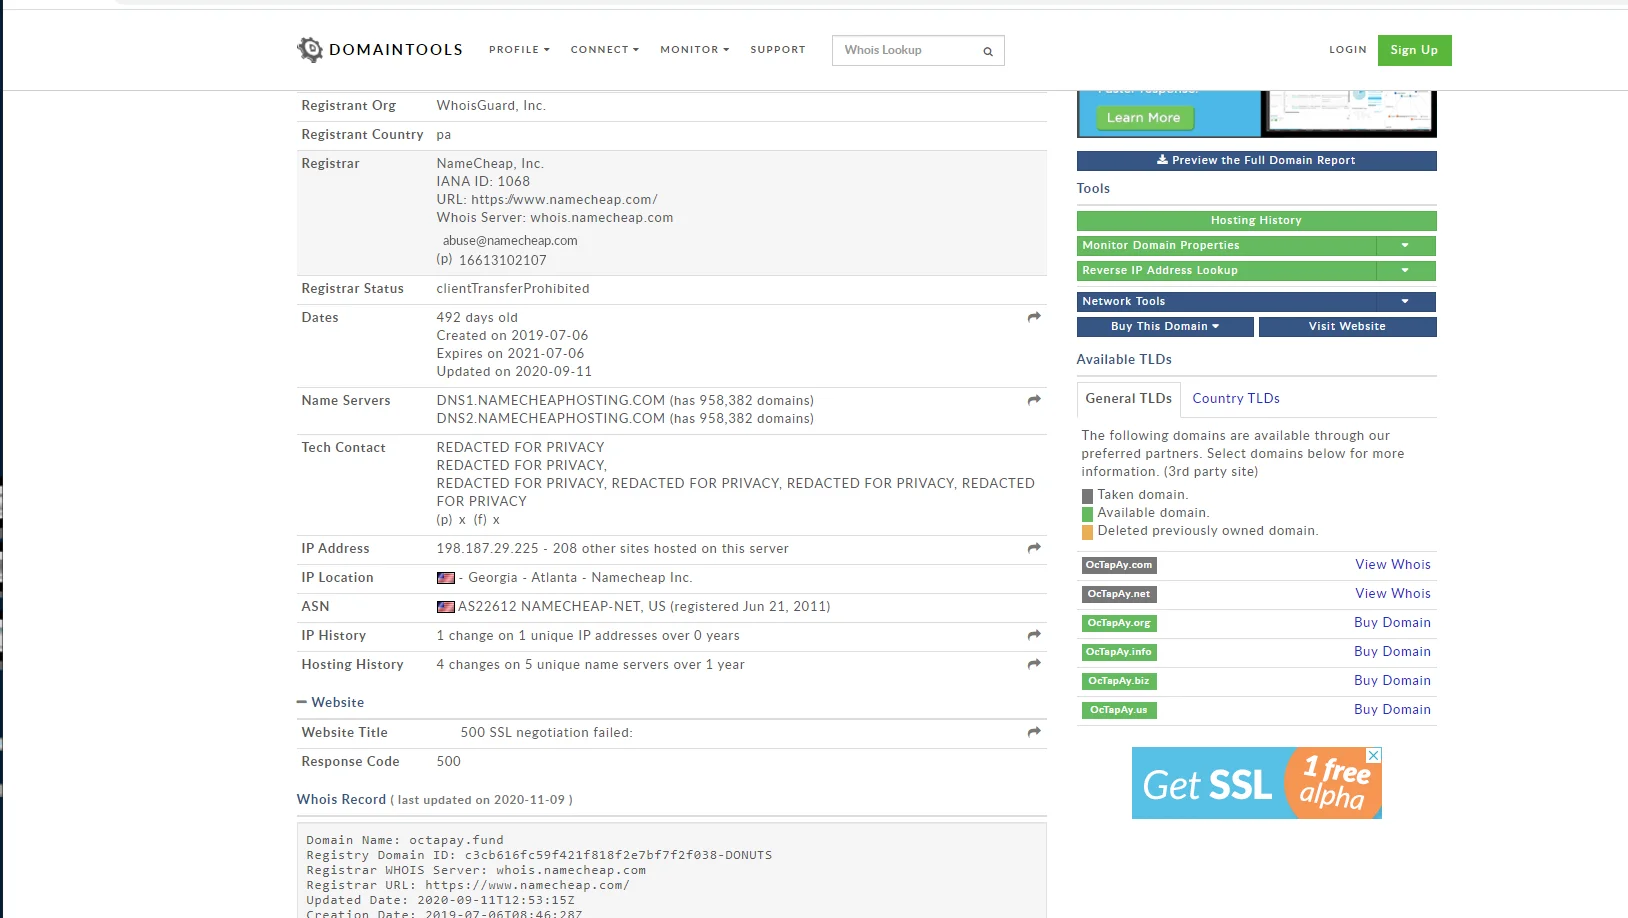Click OcTapAy.org domain badge
The height and width of the screenshot is (918, 1628).
coord(1119,623)
